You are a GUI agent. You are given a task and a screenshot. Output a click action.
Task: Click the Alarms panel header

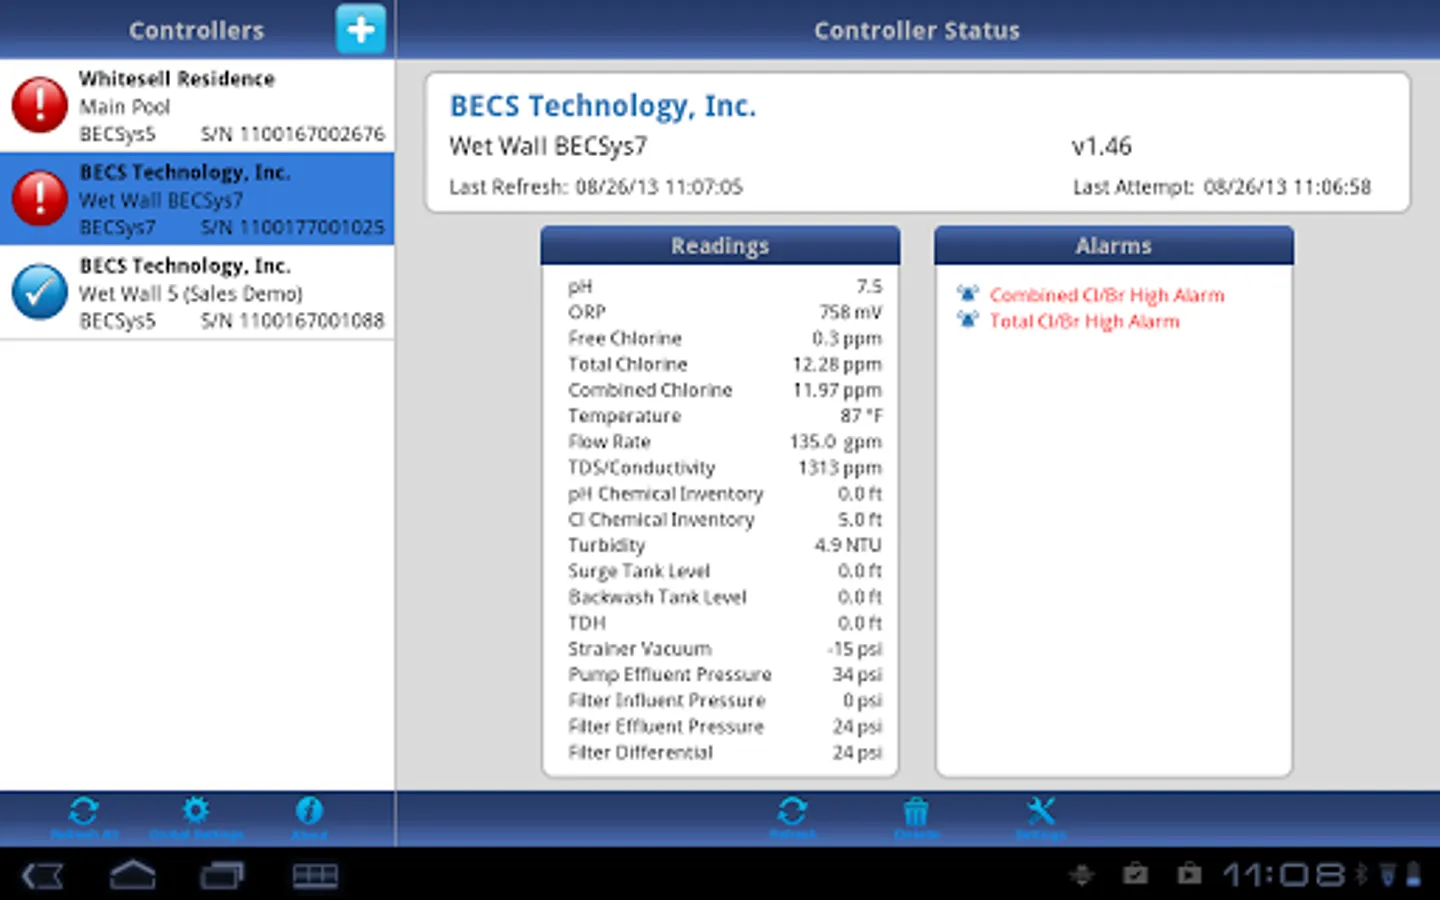tap(1113, 246)
